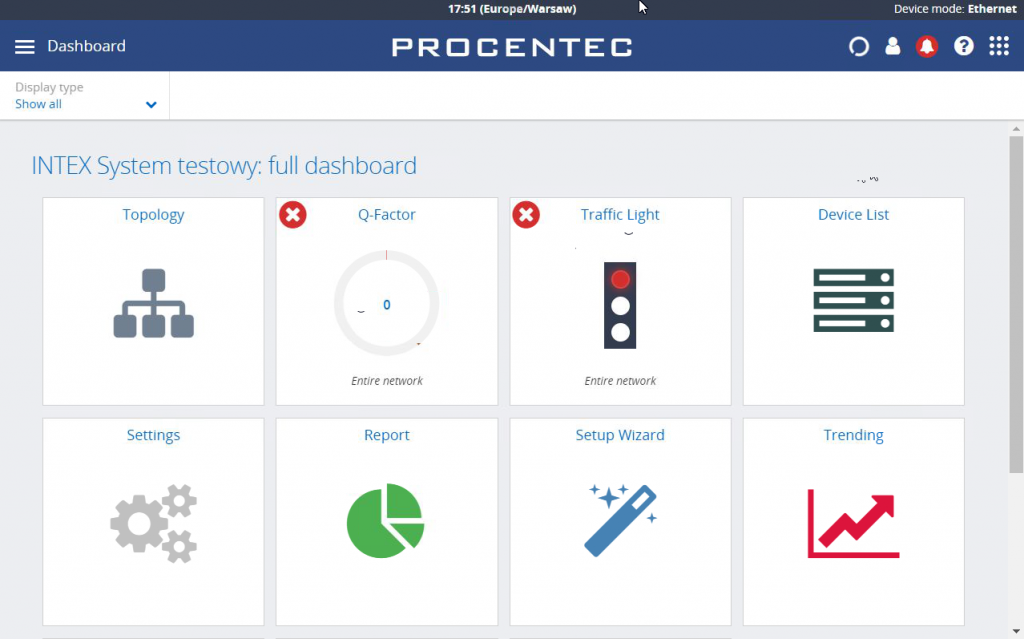Open the user account icon

point(893,46)
